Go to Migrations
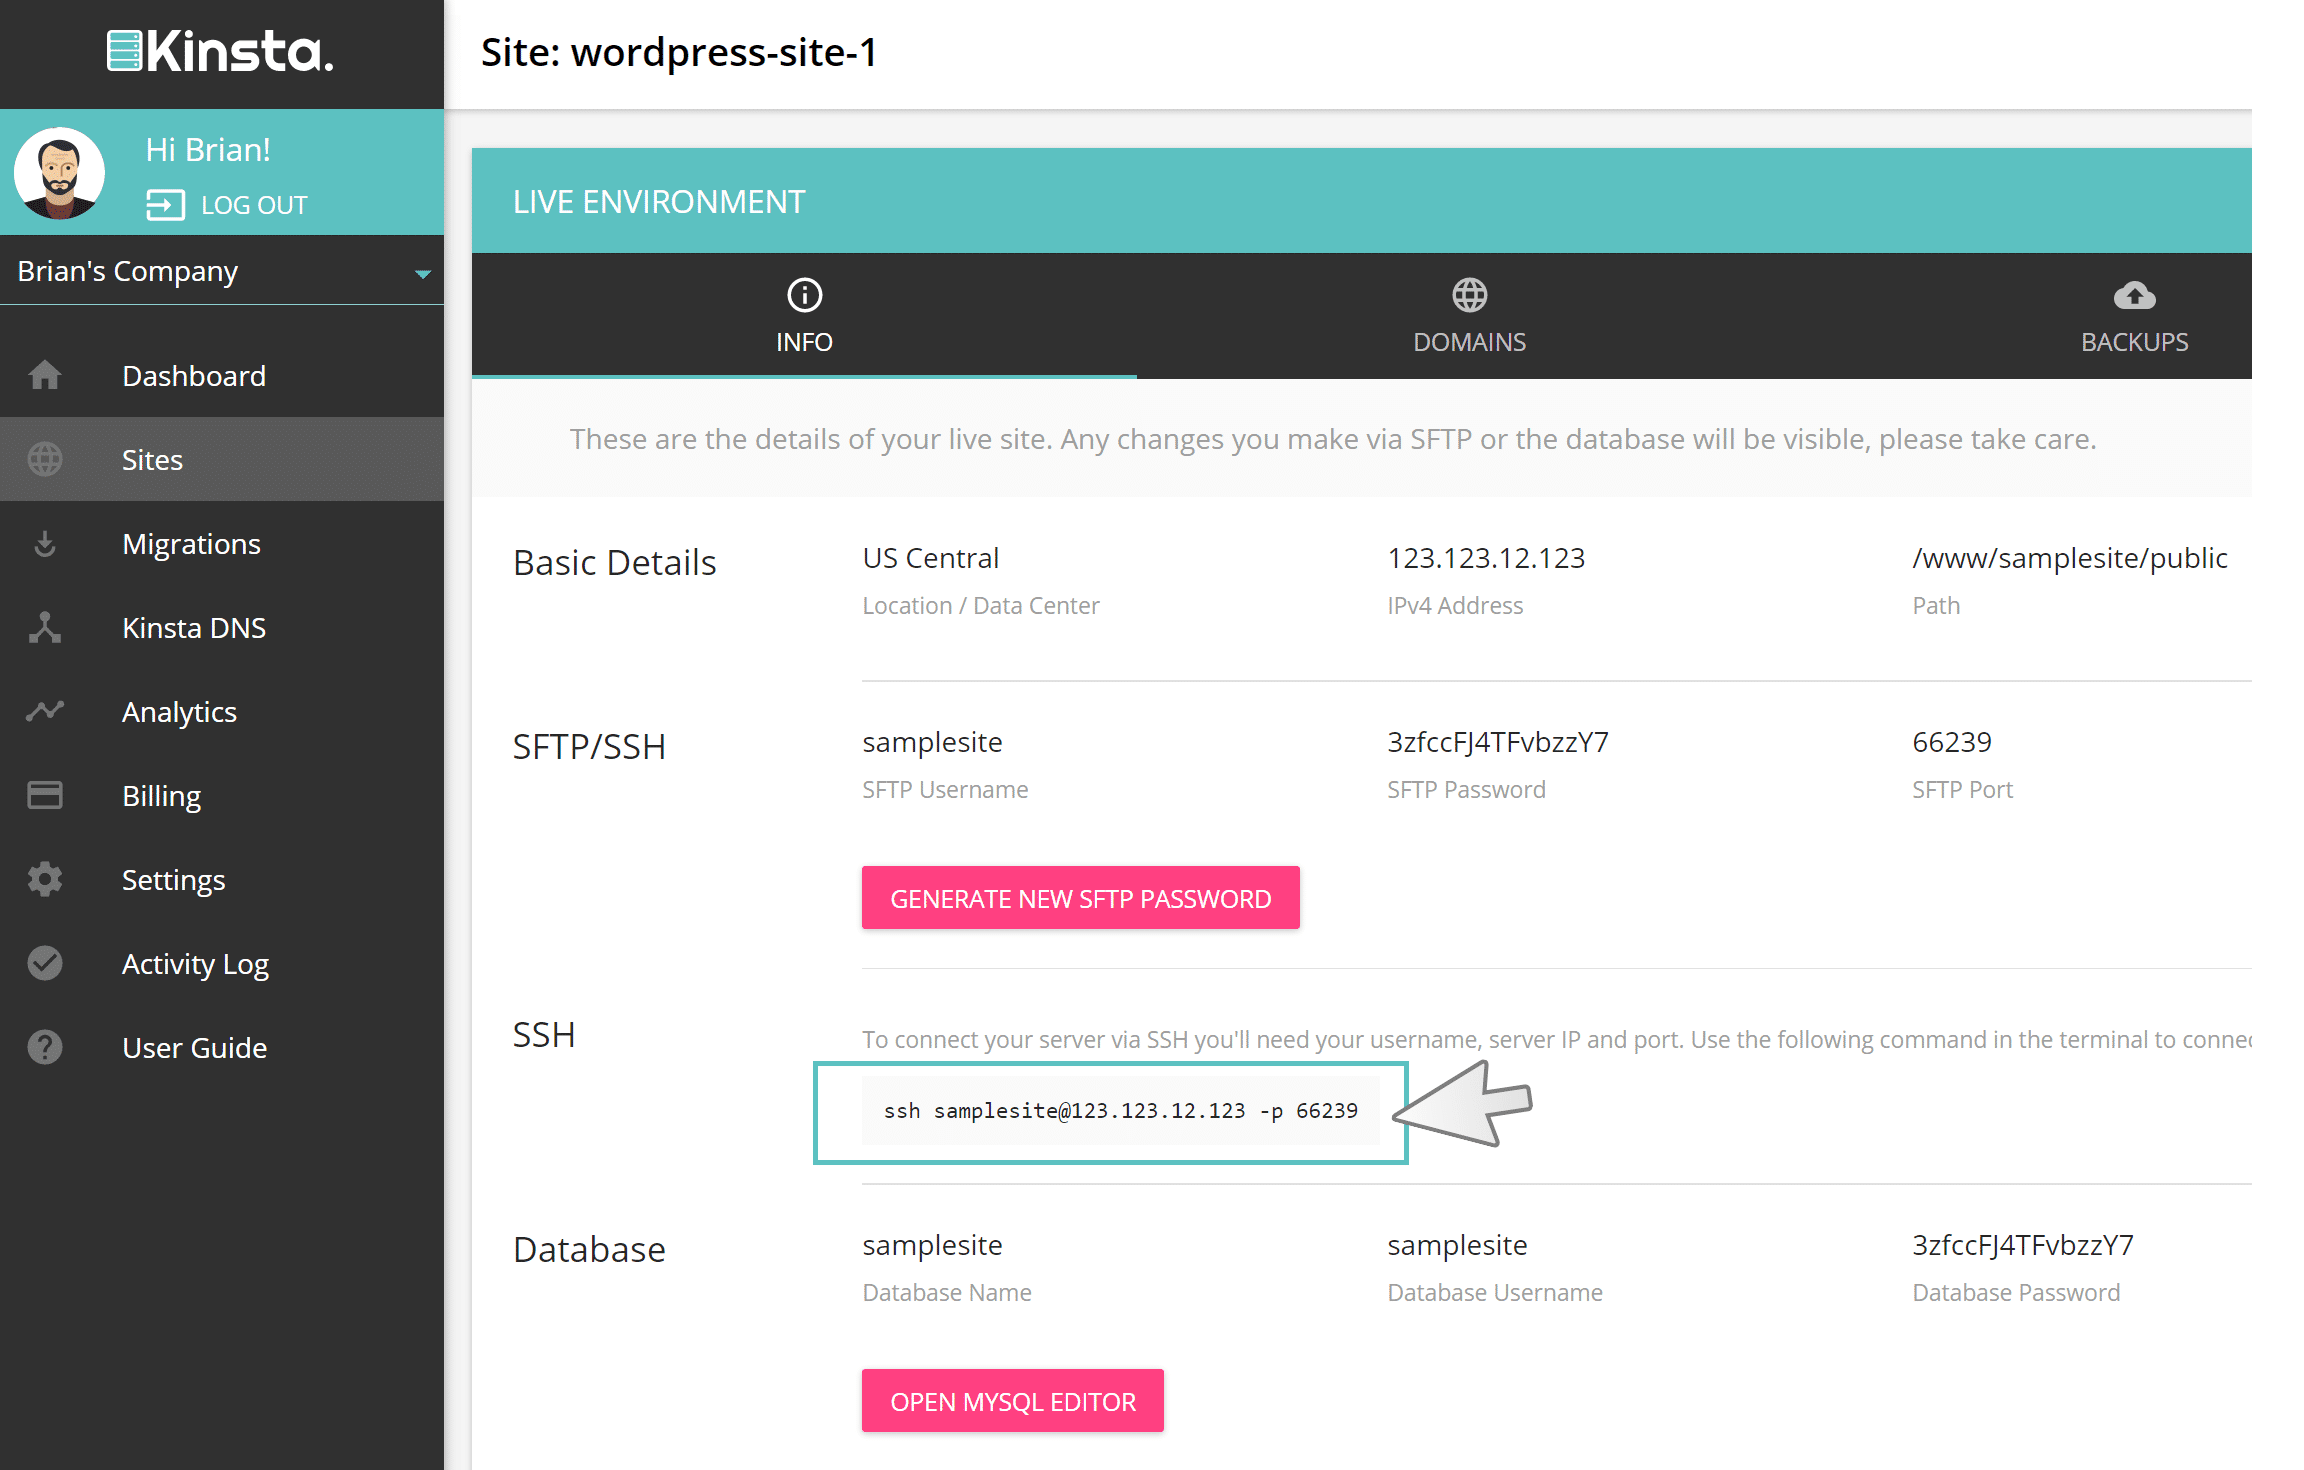Screen dimensions: 2304x1470 click(191, 544)
